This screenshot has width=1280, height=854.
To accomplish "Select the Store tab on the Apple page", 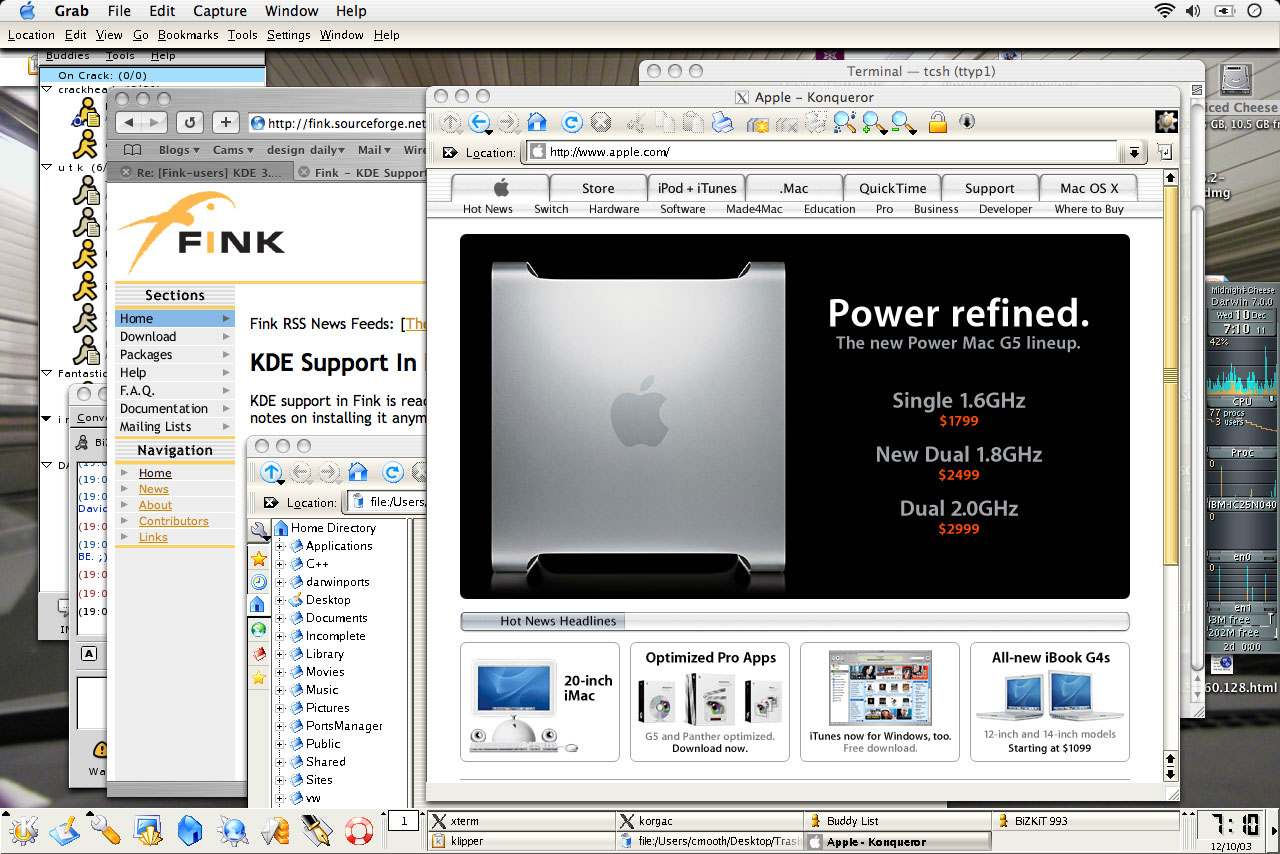I will tap(598, 188).
